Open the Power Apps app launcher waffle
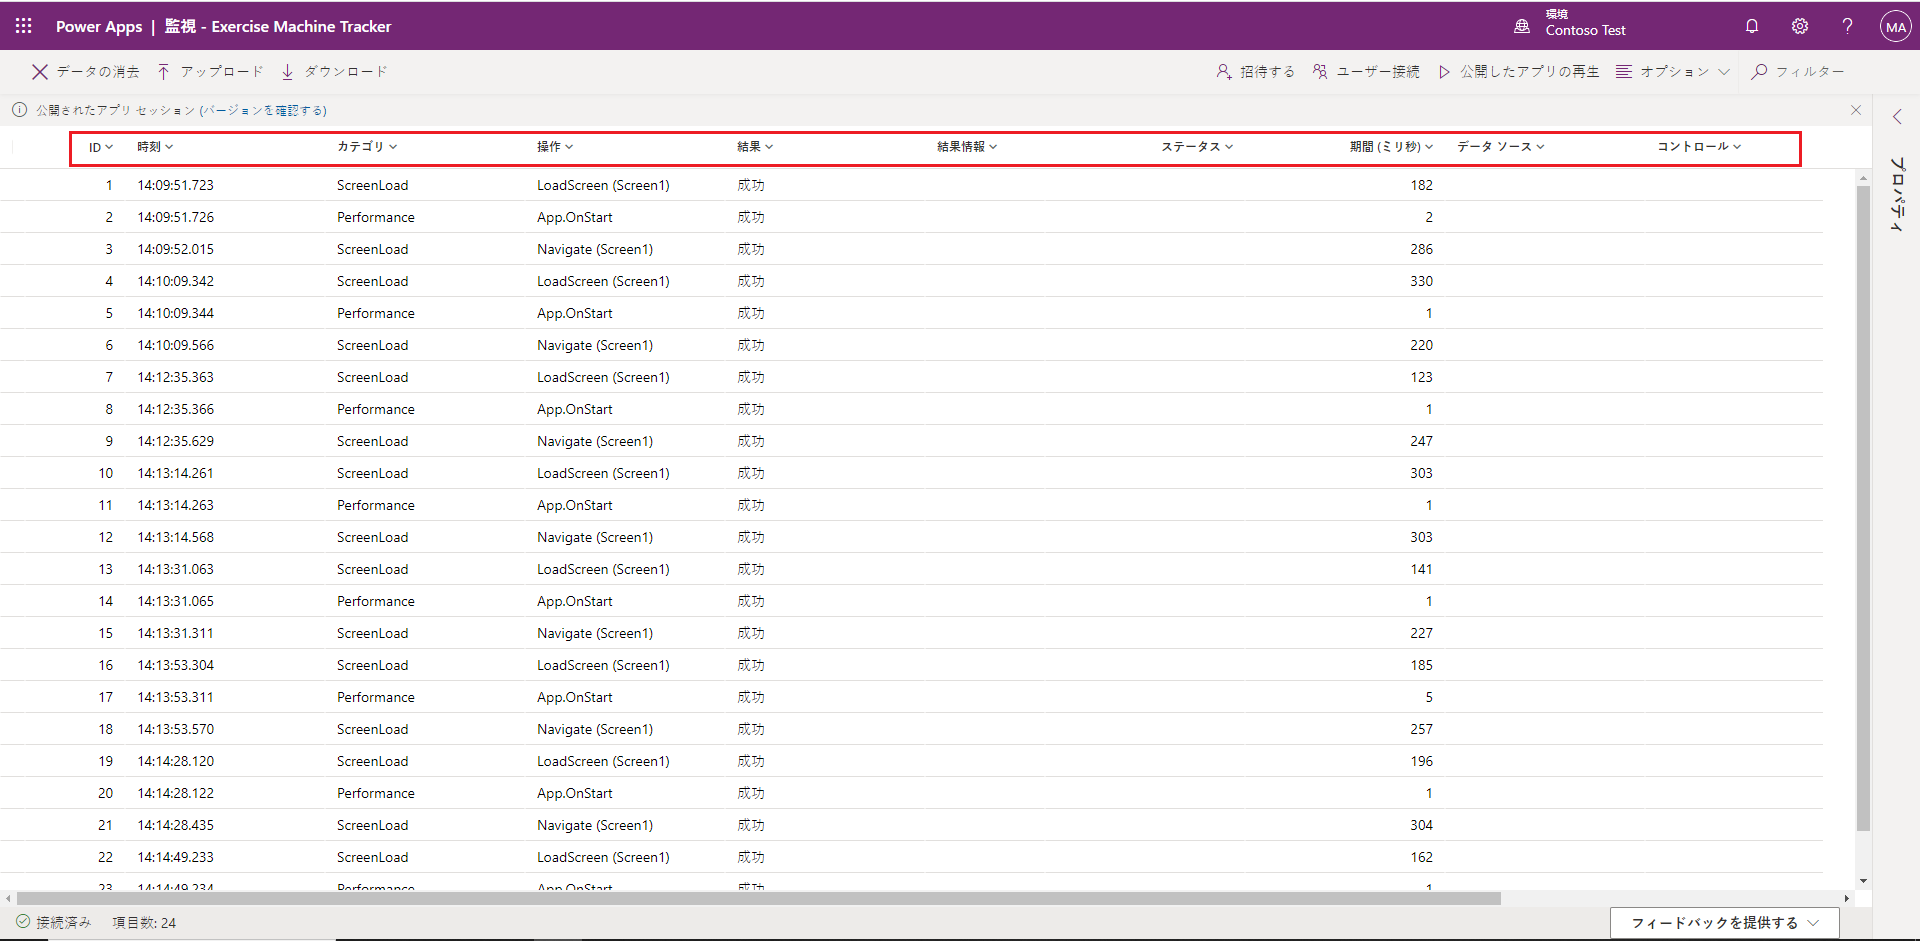 click(x=23, y=26)
